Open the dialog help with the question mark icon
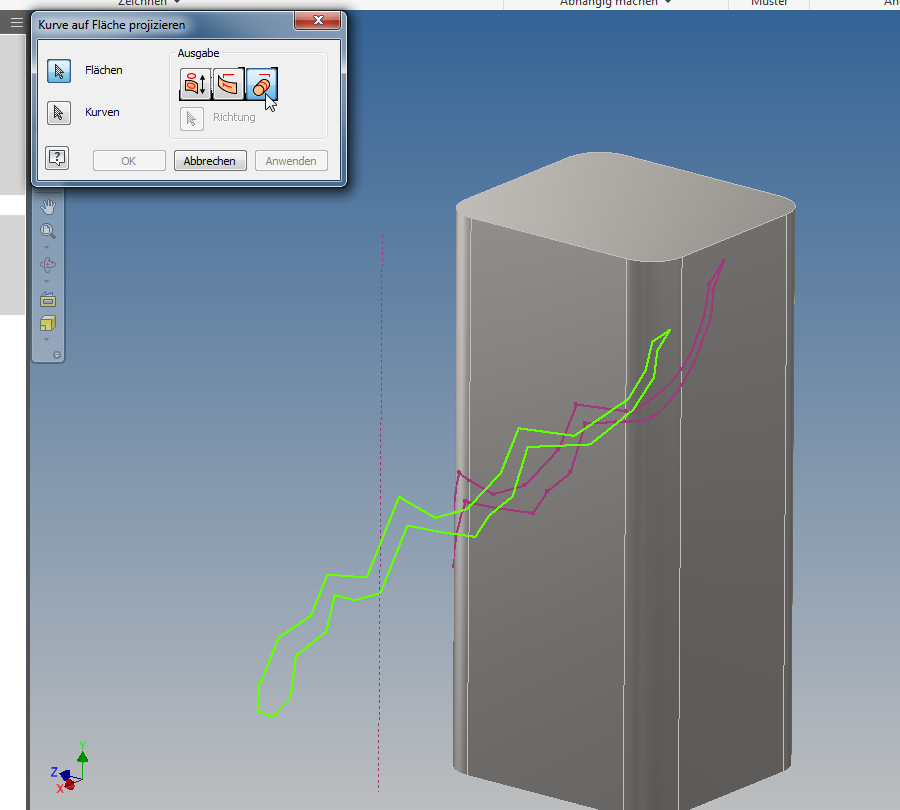The height and width of the screenshot is (810, 900). 57,158
